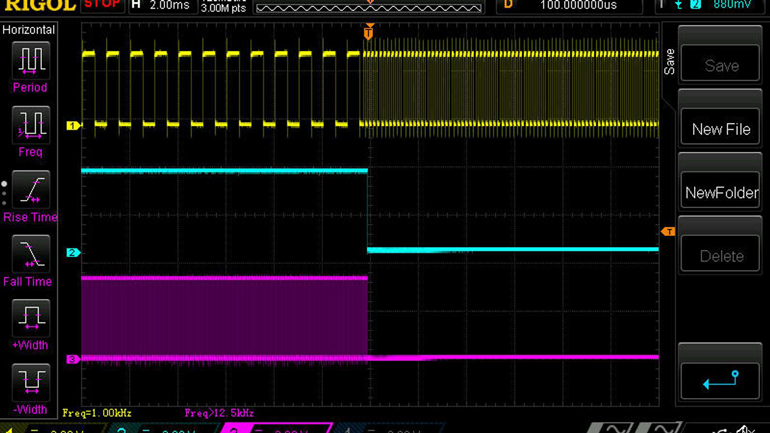Click the channel 2 tab in bottom bar
The width and height of the screenshot is (770, 433).
(x=165, y=428)
